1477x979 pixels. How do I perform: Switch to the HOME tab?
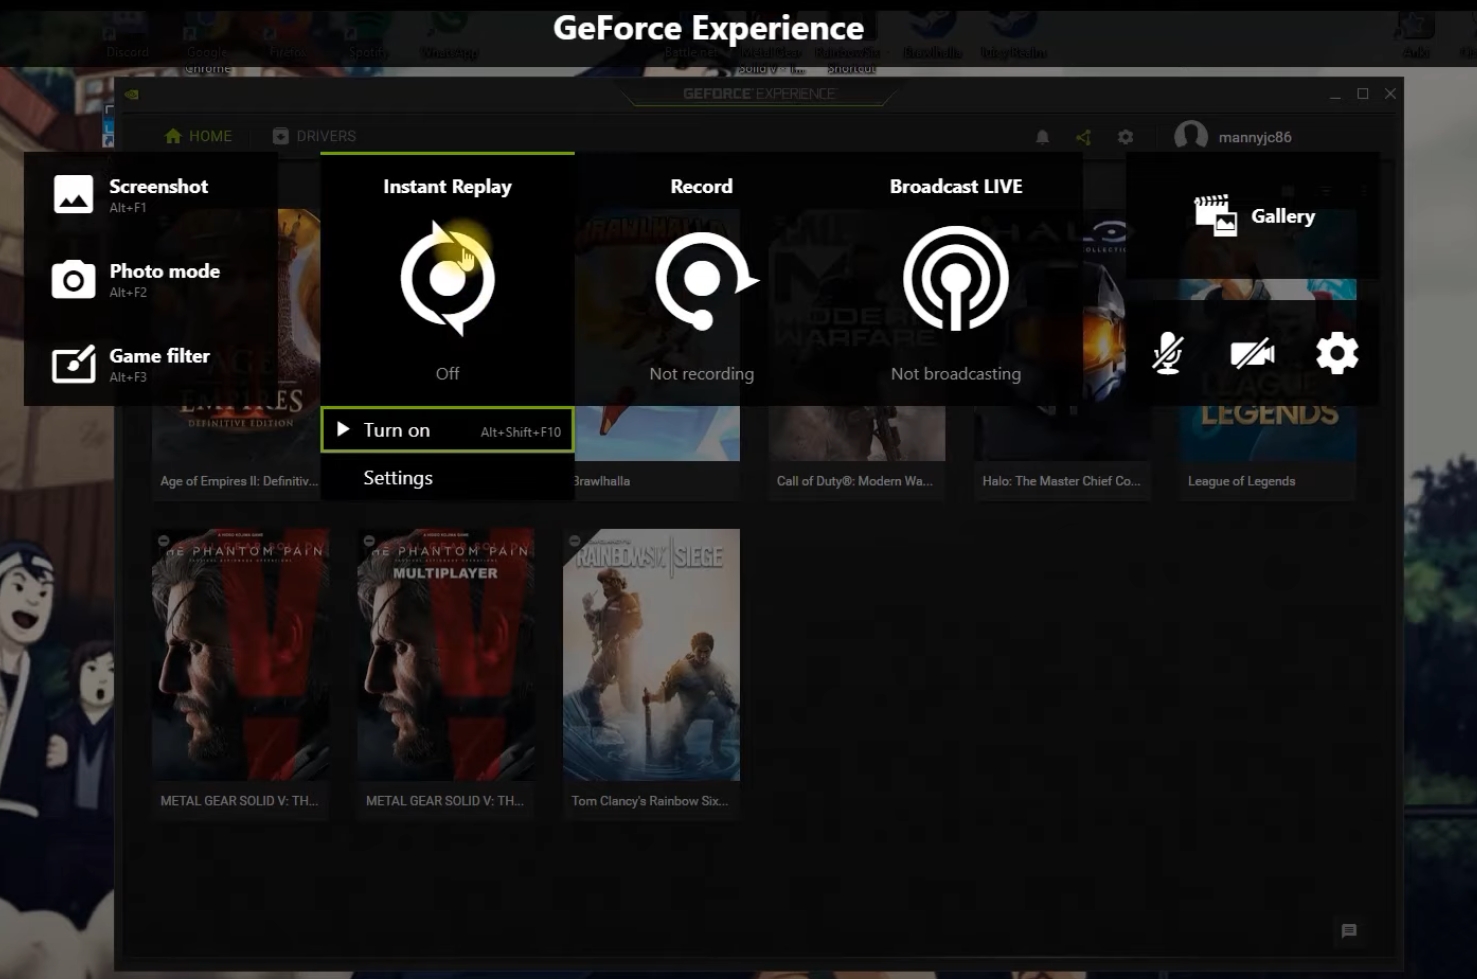198,136
